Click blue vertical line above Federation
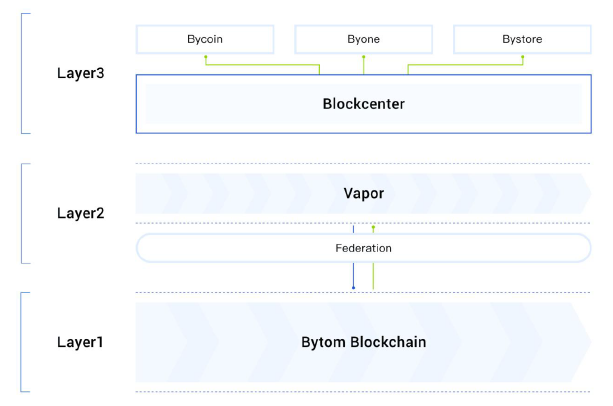 pyautogui.click(x=353, y=229)
